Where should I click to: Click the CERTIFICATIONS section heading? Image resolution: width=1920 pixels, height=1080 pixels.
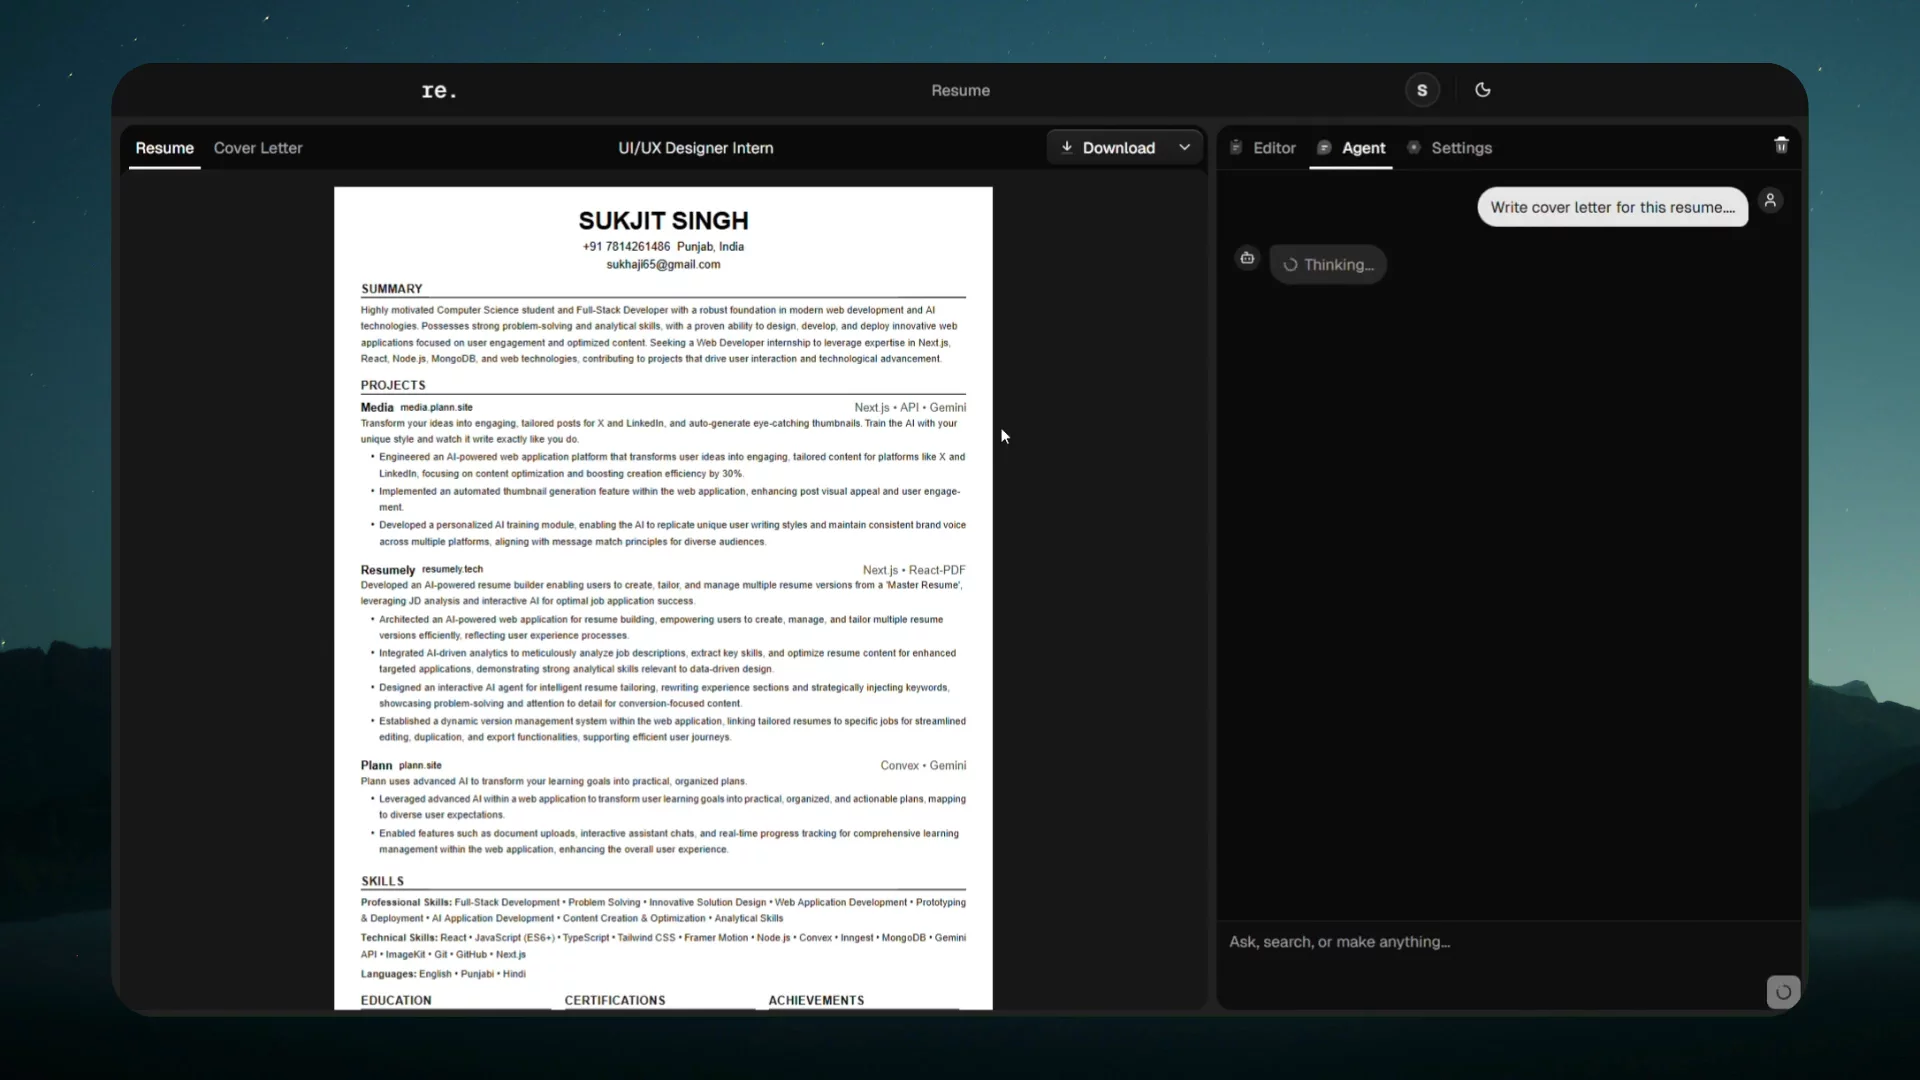coord(615,1000)
